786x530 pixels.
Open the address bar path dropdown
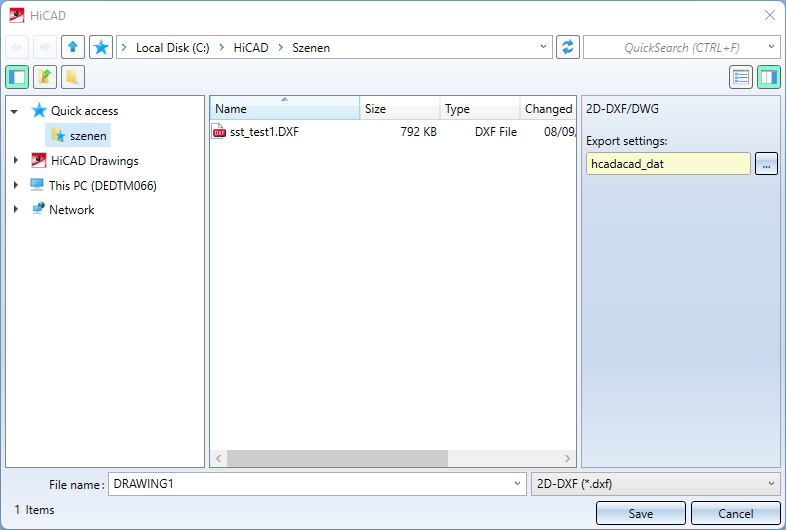[543, 47]
